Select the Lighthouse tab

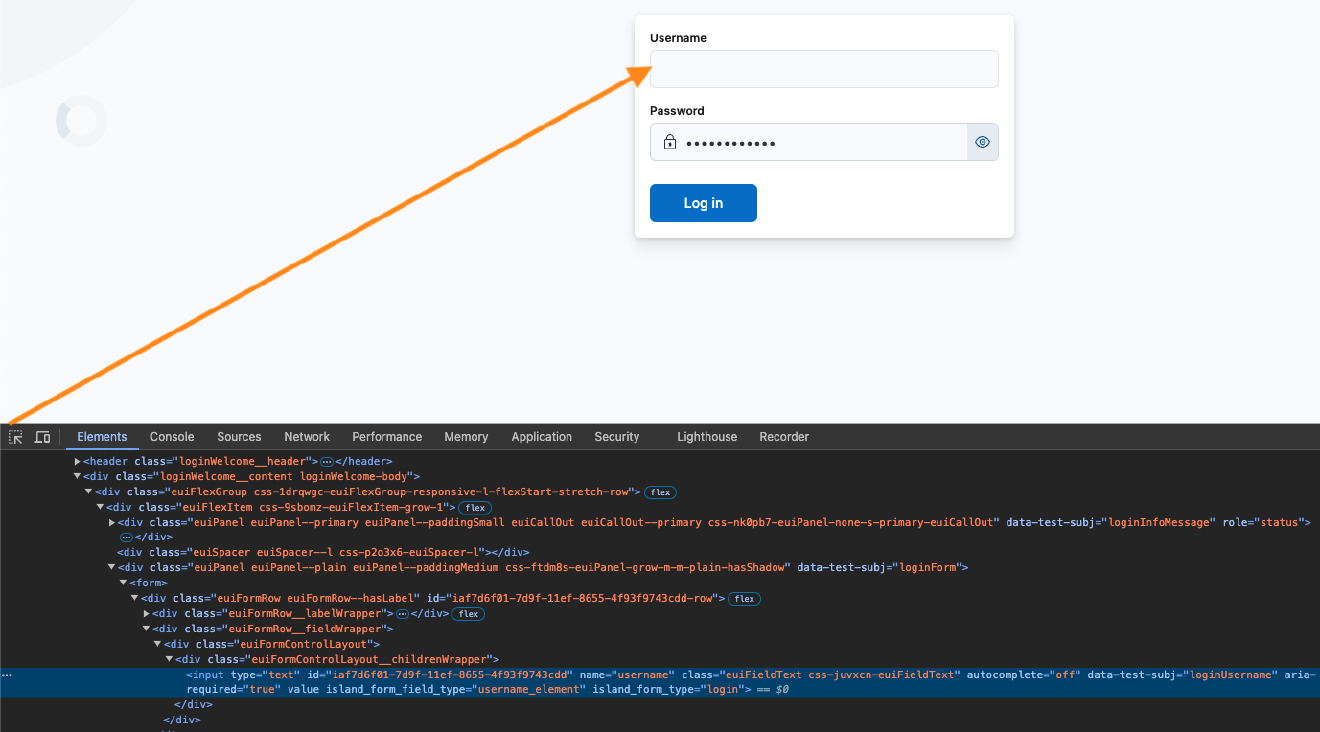pyautogui.click(x=706, y=436)
